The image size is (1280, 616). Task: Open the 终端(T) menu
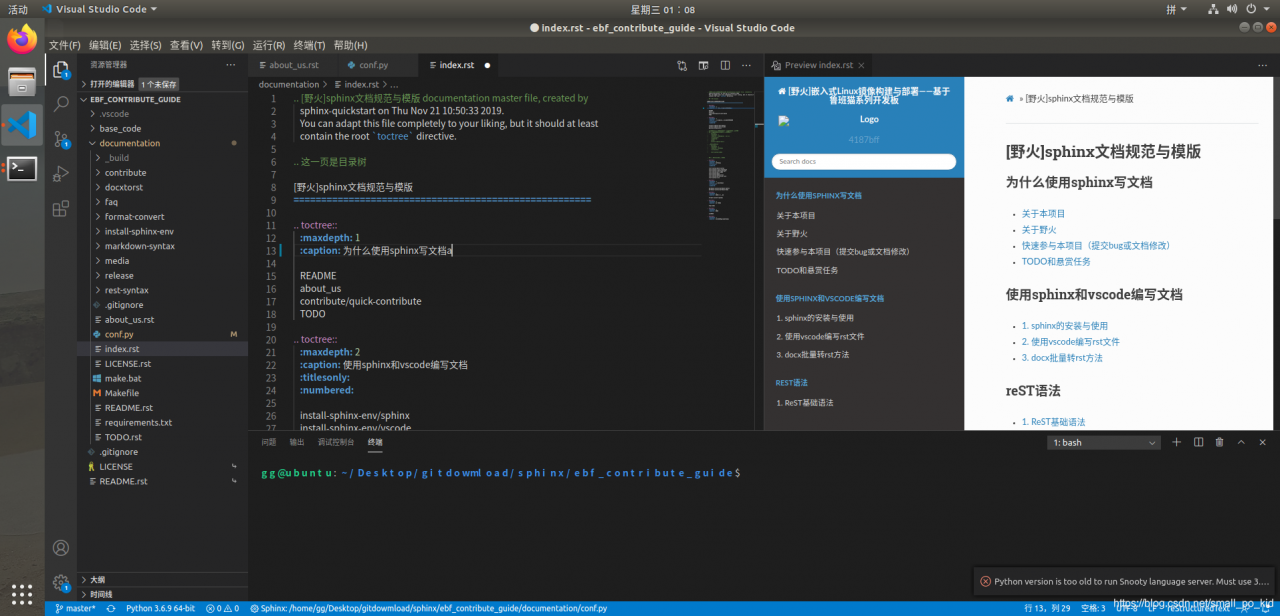coord(309,45)
